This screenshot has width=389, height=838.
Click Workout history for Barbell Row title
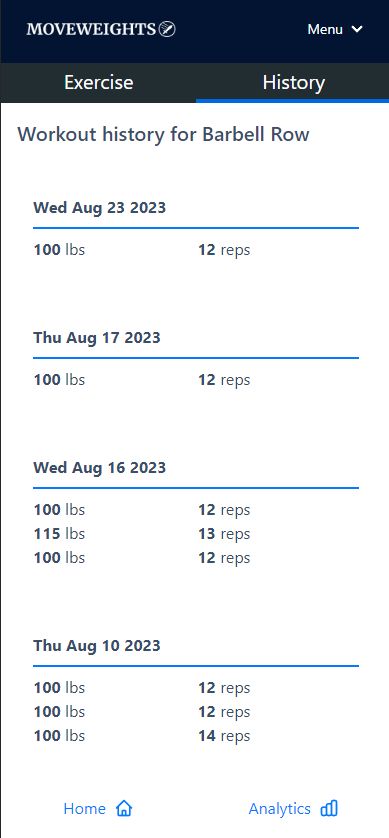tap(164, 134)
